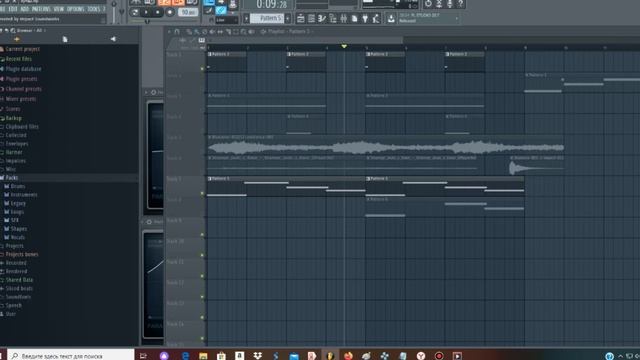Expand the Plugin database folder

pyautogui.click(x=23, y=69)
